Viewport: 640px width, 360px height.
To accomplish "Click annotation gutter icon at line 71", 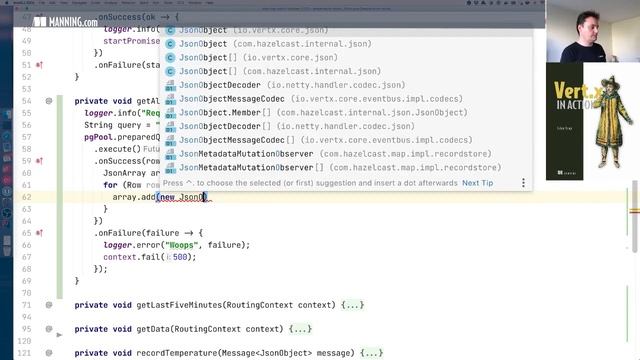I will pyautogui.click(x=49, y=305).
